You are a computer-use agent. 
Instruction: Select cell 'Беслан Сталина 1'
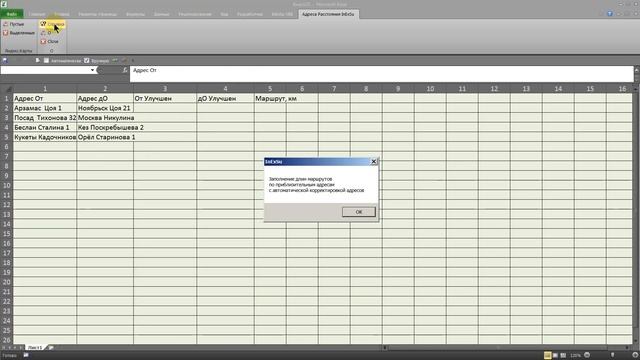click(45, 127)
